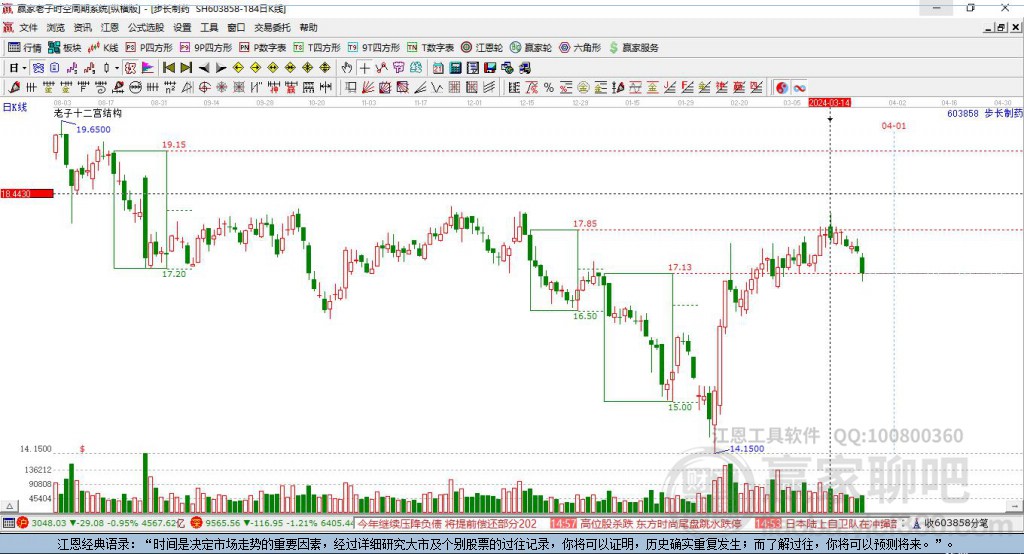Open the 行情 market quotes view
The height and width of the screenshot is (554, 1024).
25,48
